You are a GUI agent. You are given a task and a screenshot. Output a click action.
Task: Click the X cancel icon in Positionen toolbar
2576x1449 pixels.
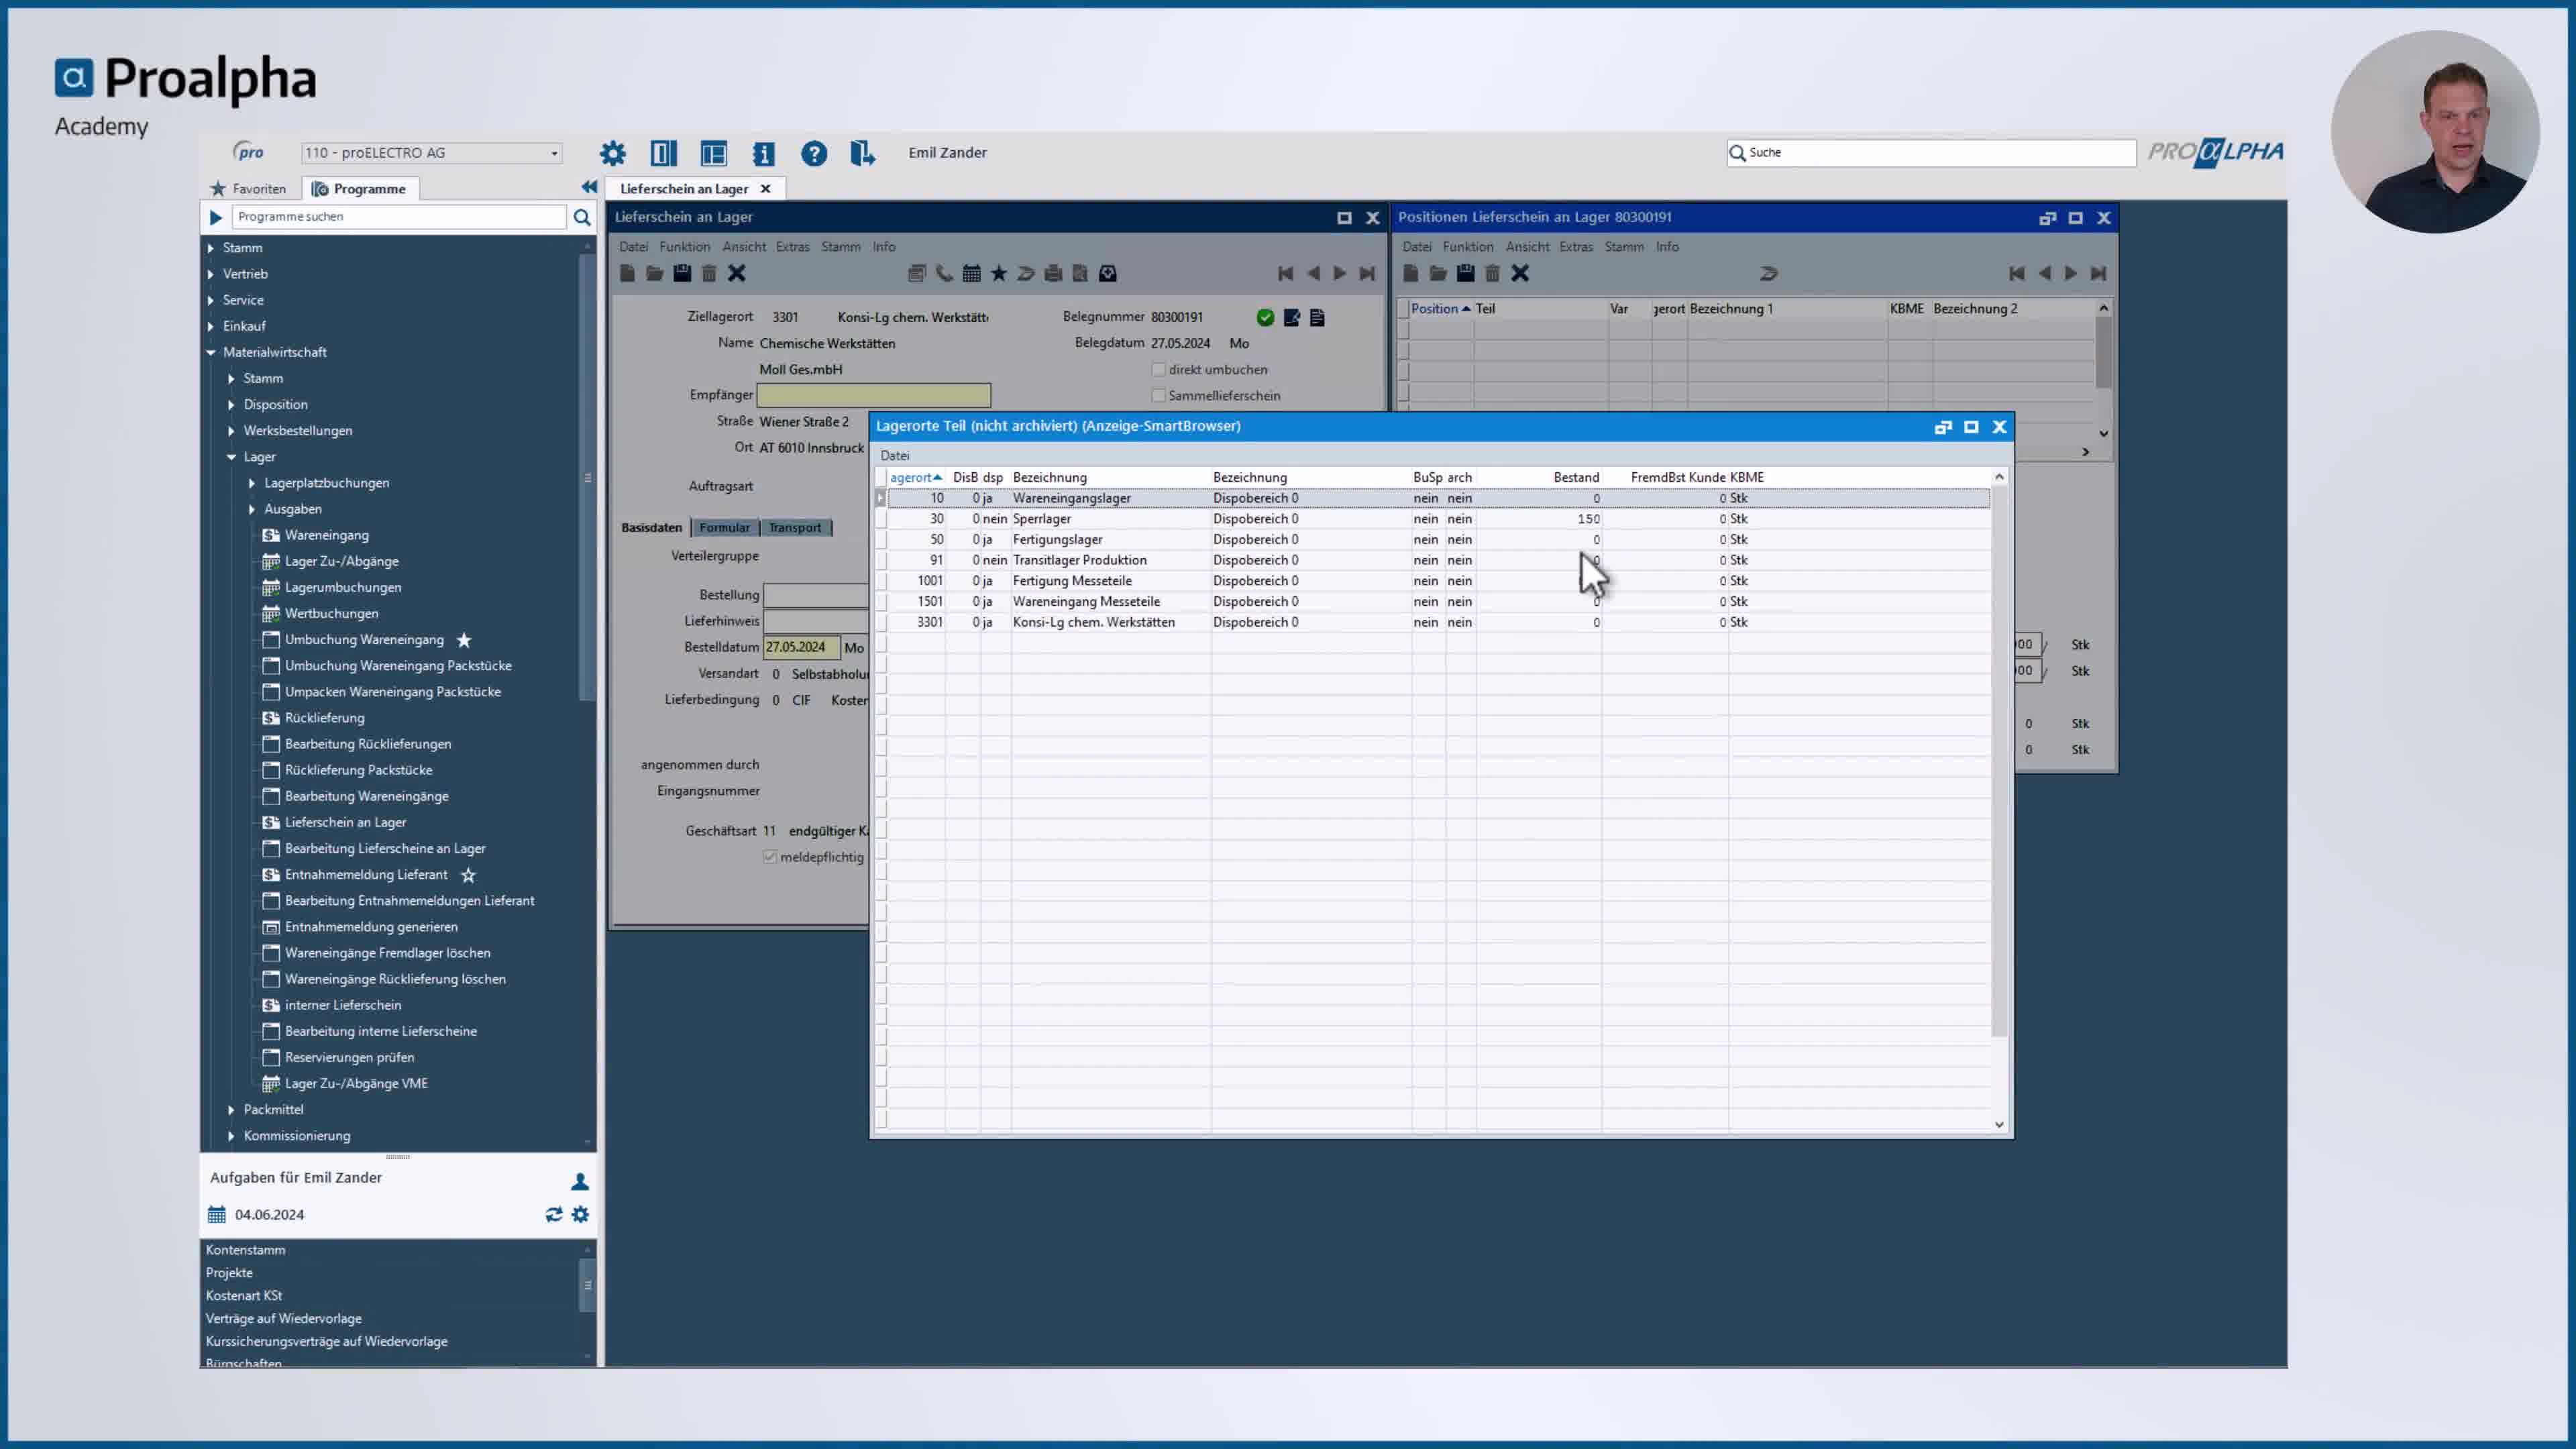point(1520,273)
